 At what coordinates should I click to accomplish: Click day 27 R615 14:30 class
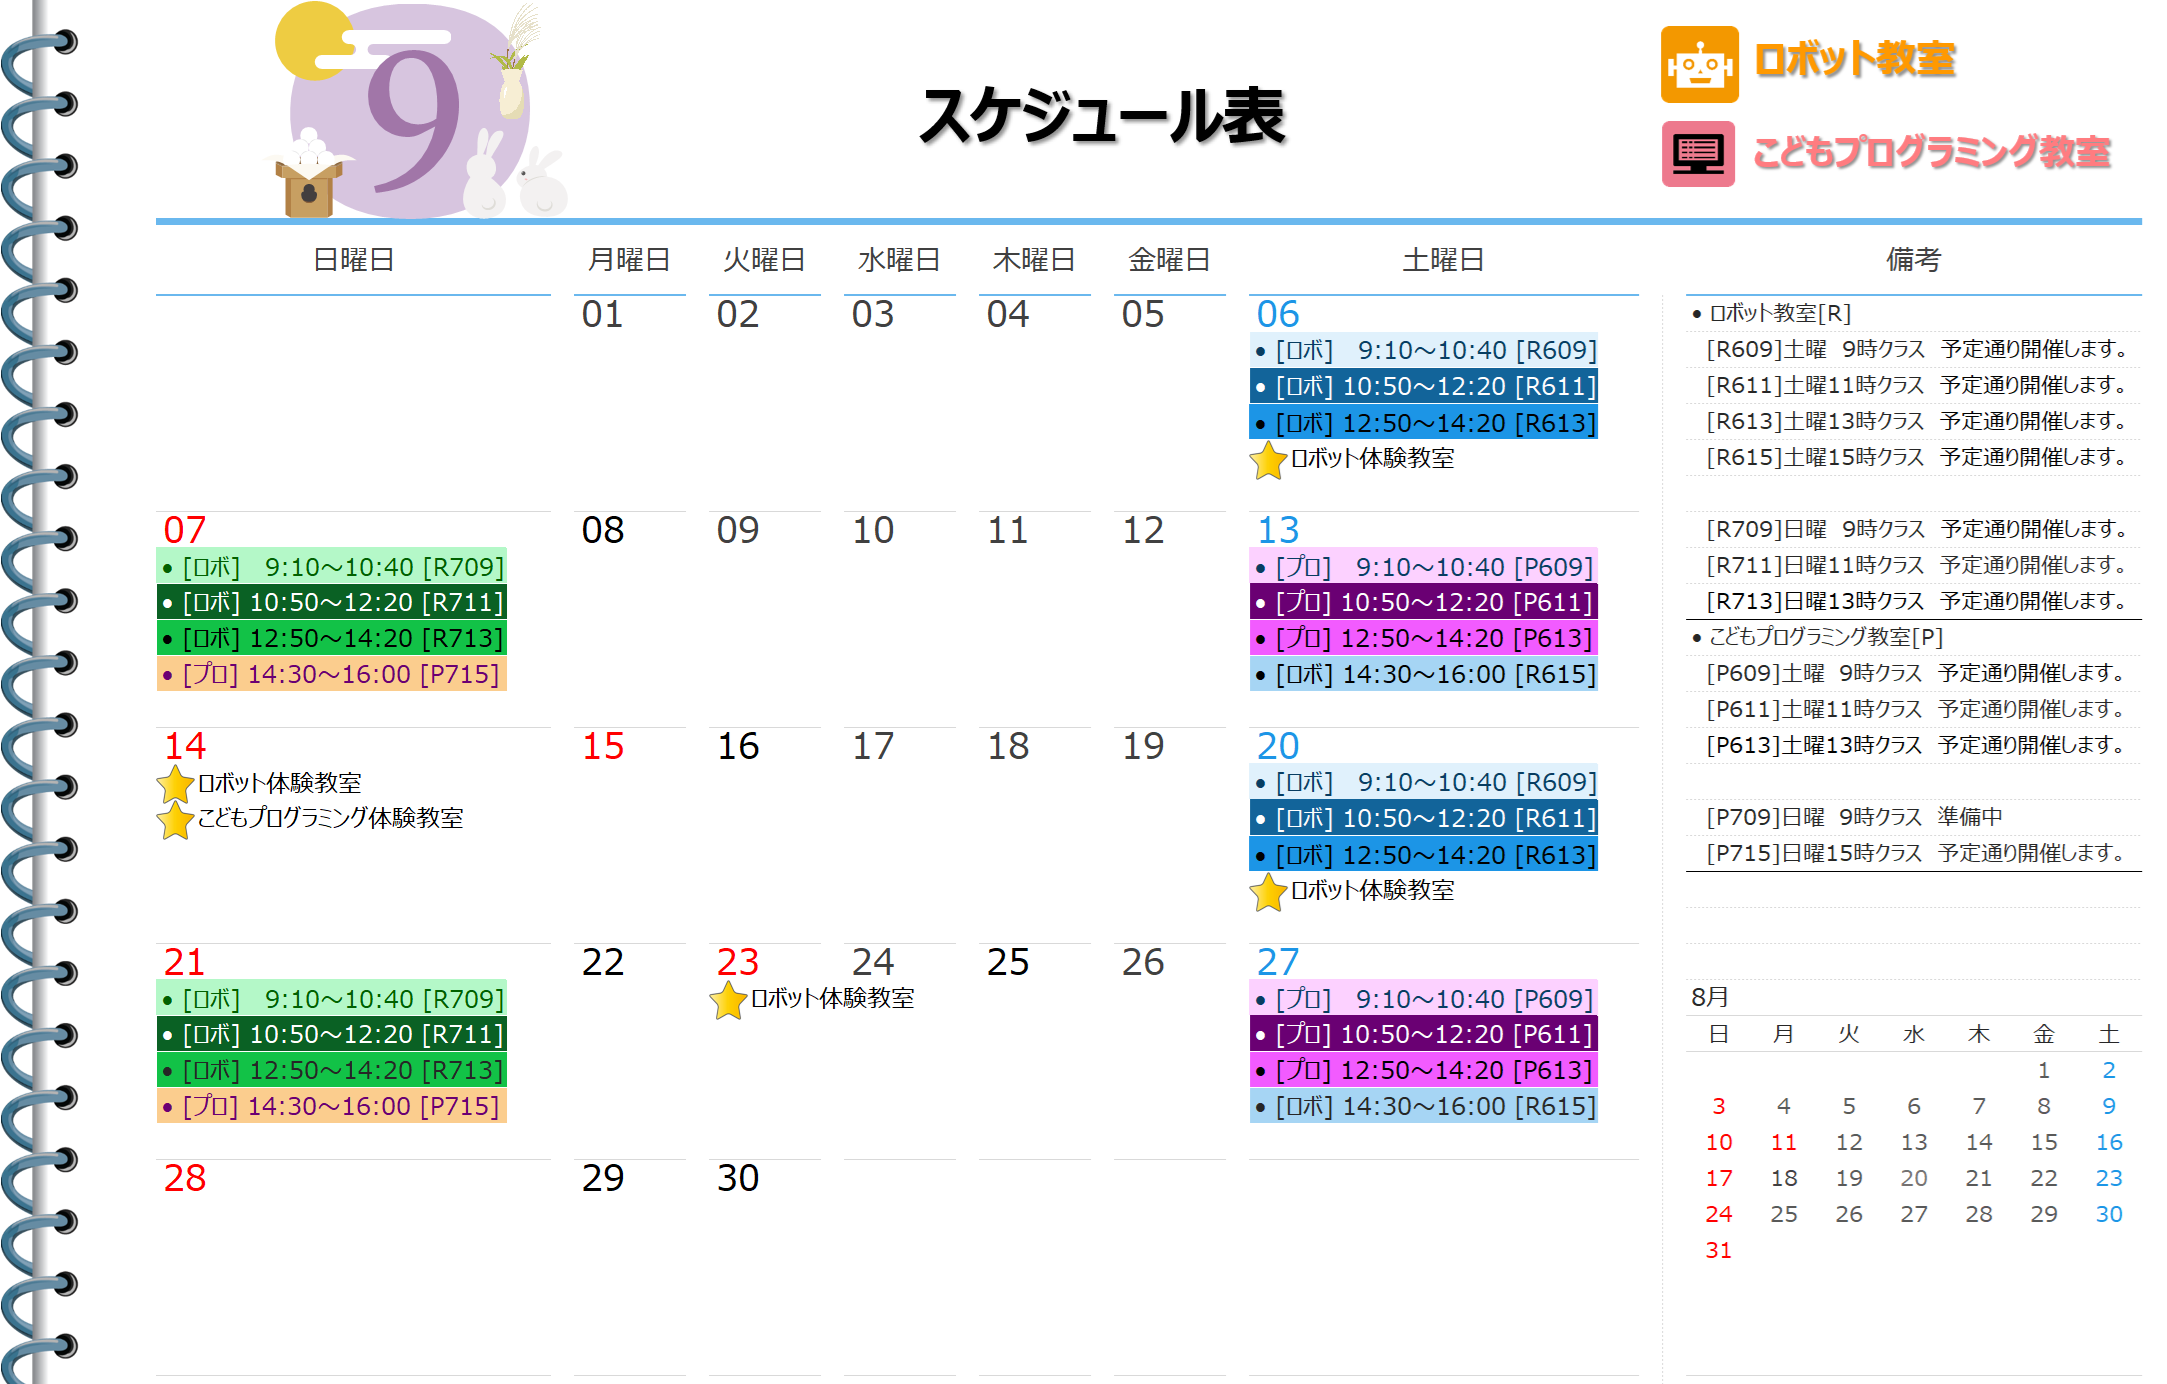tap(1424, 1106)
